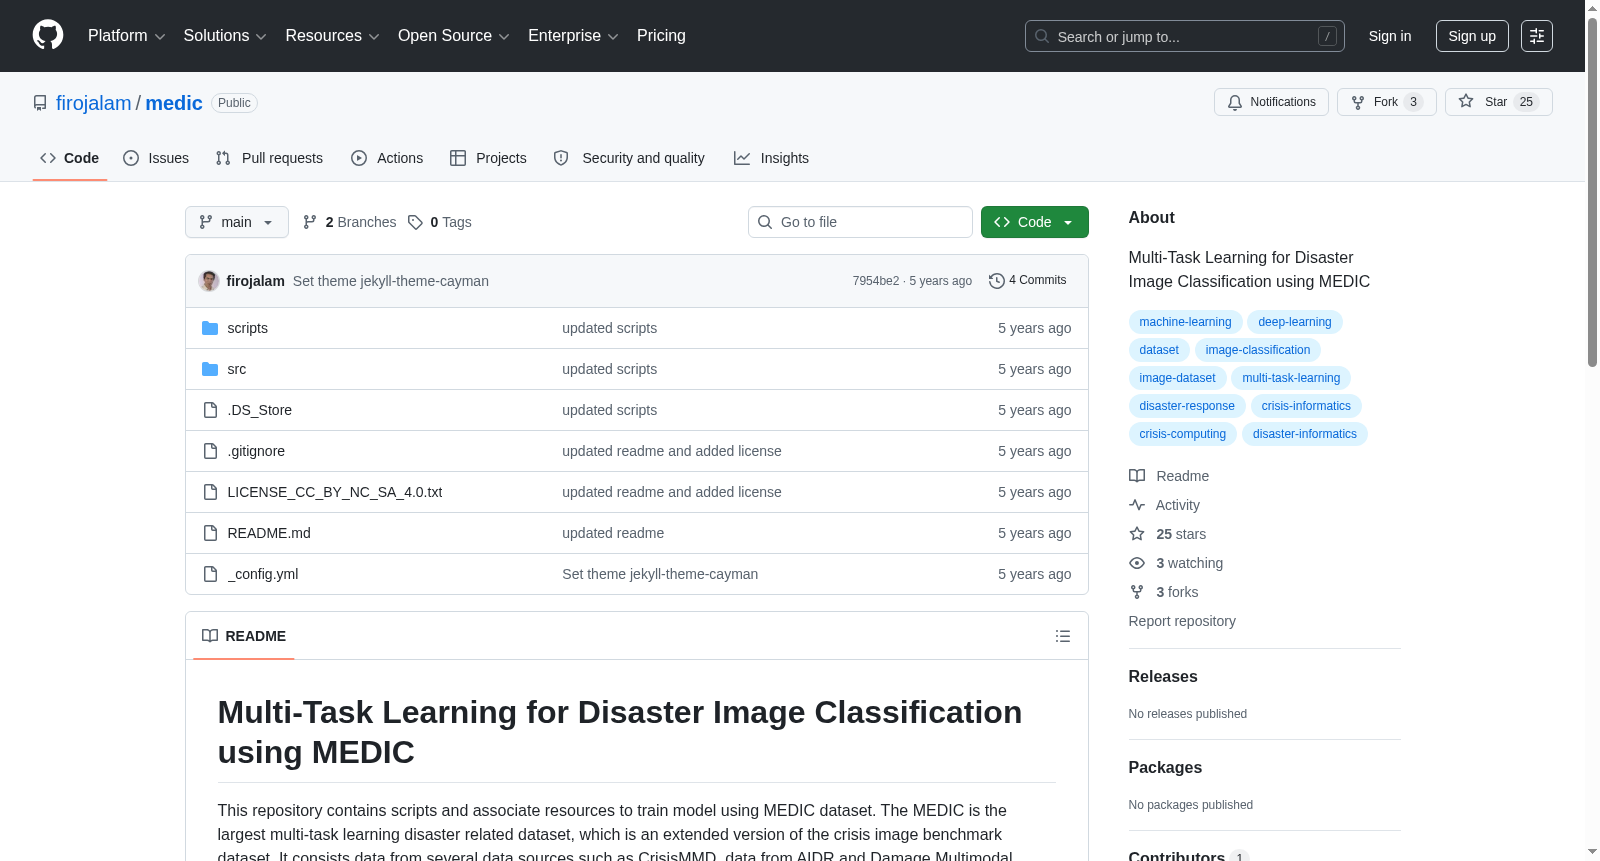
Task: Click the README.md file icon
Action: tap(210, 533)
